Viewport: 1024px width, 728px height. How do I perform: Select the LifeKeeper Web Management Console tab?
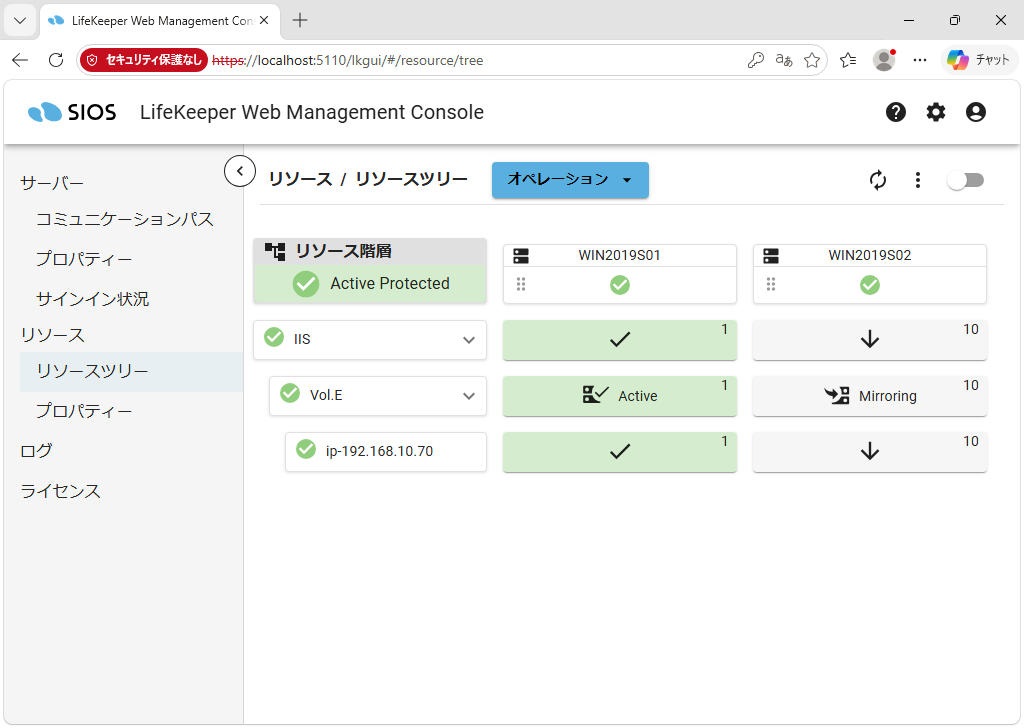[x=160, y=20]
